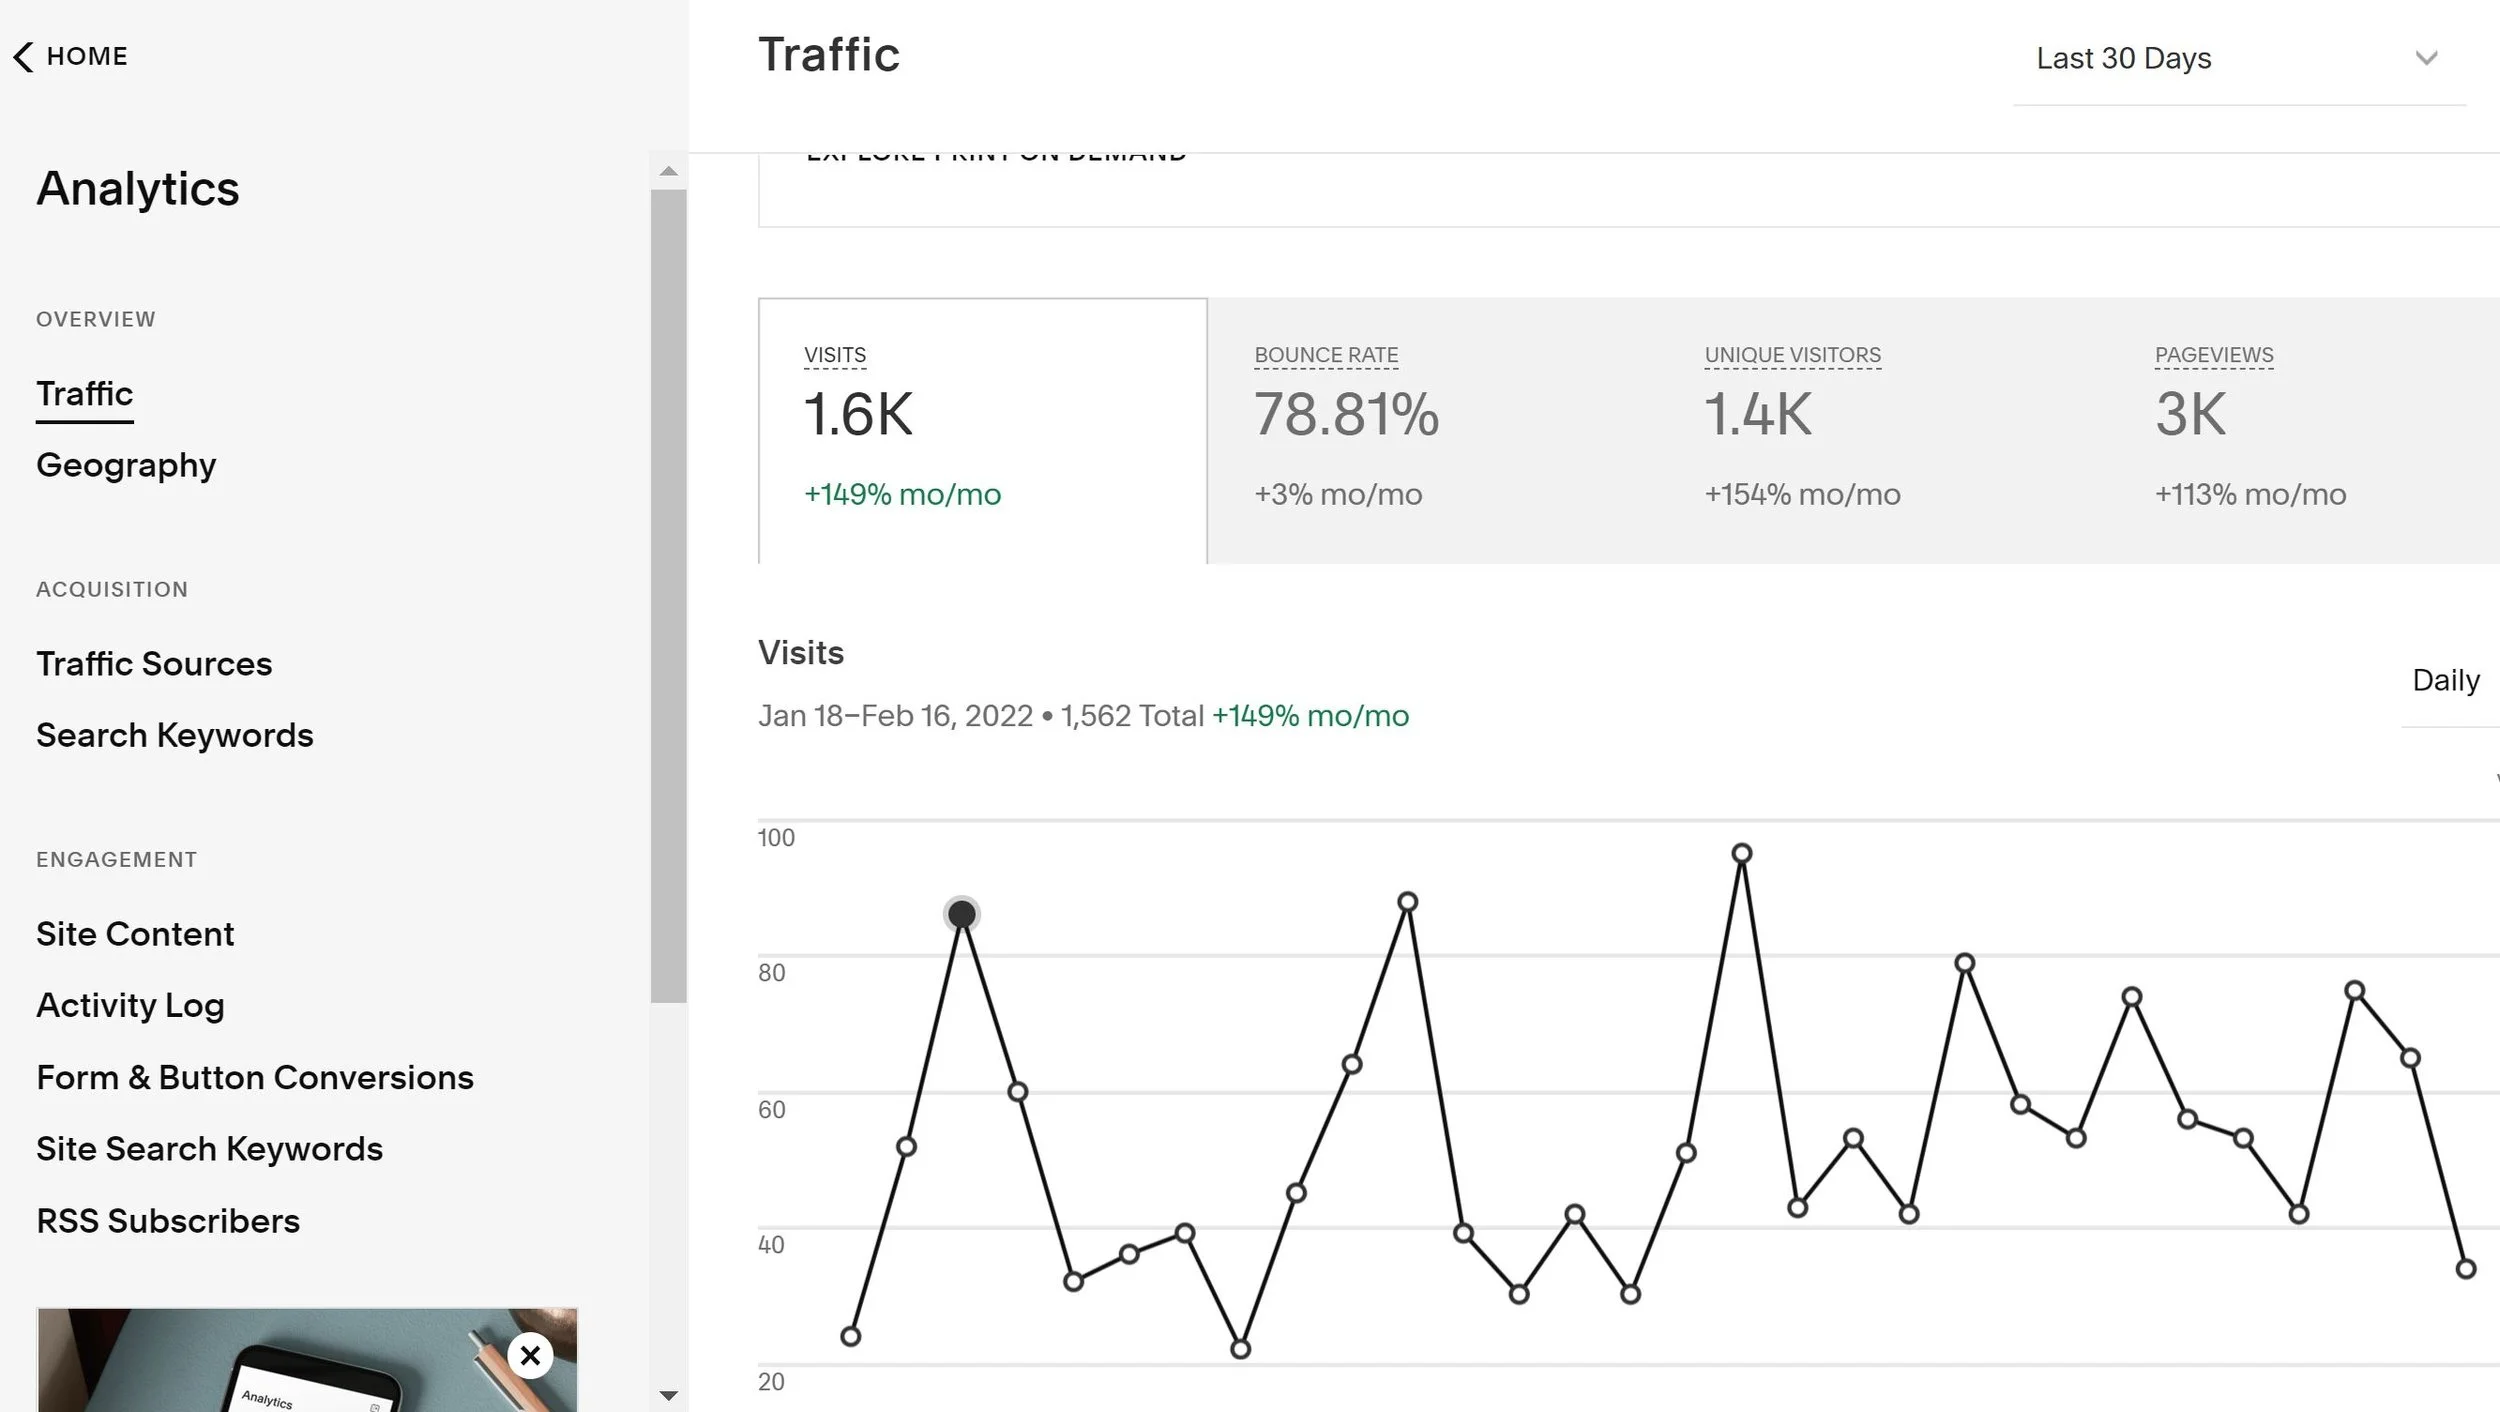Expand the Last 30 Days chevron
This screenshot has height=1412, width=2500.
click(x=2426, y=58)
